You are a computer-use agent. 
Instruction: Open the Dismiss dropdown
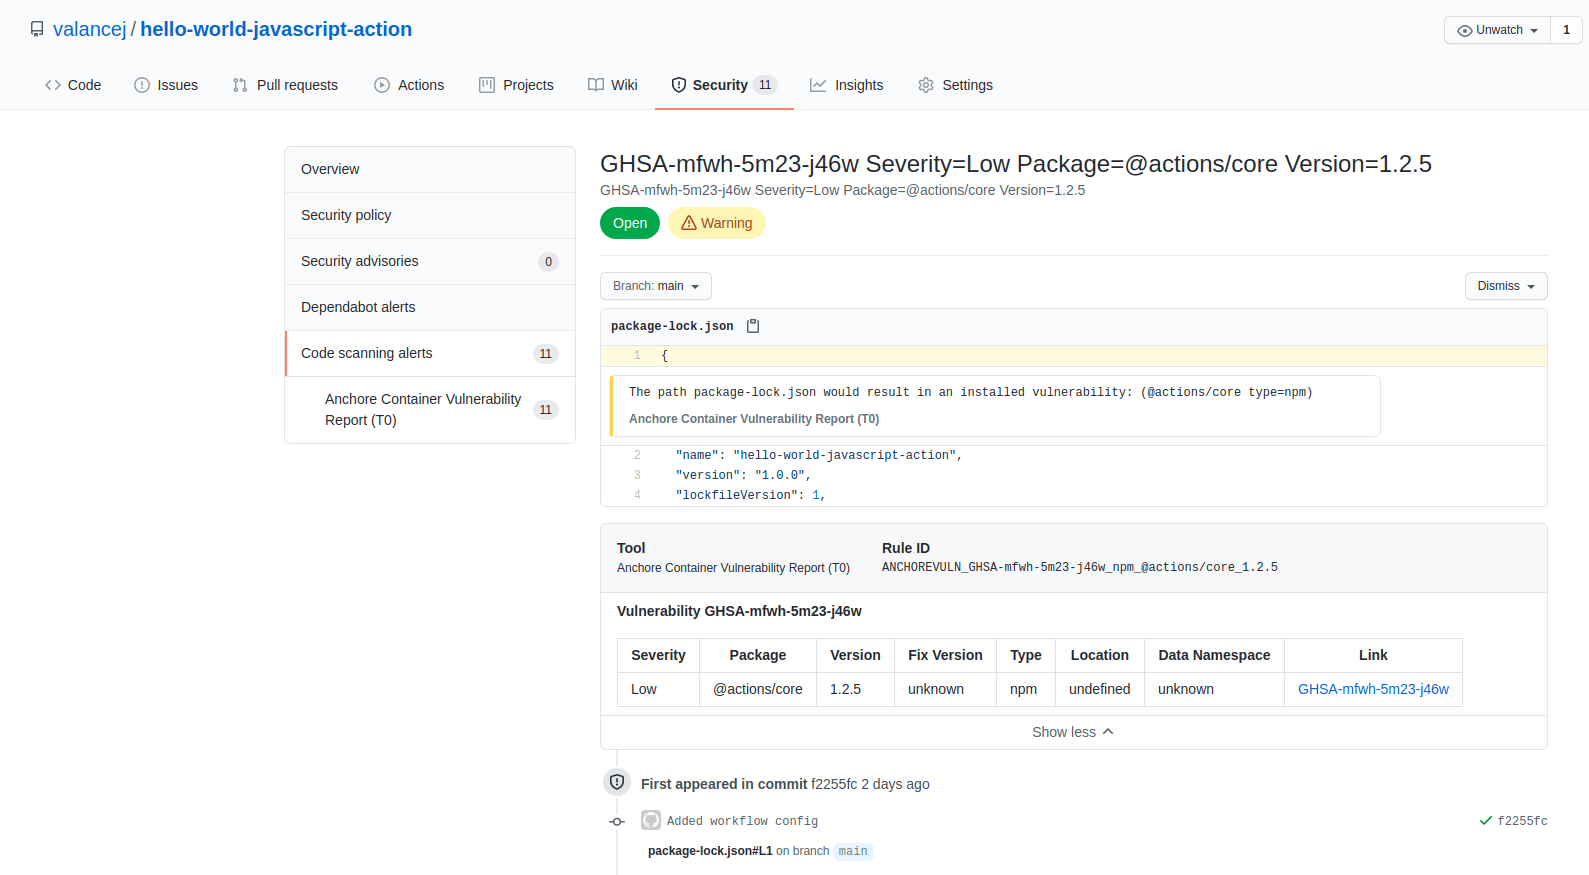click(x=1506, y=286)
